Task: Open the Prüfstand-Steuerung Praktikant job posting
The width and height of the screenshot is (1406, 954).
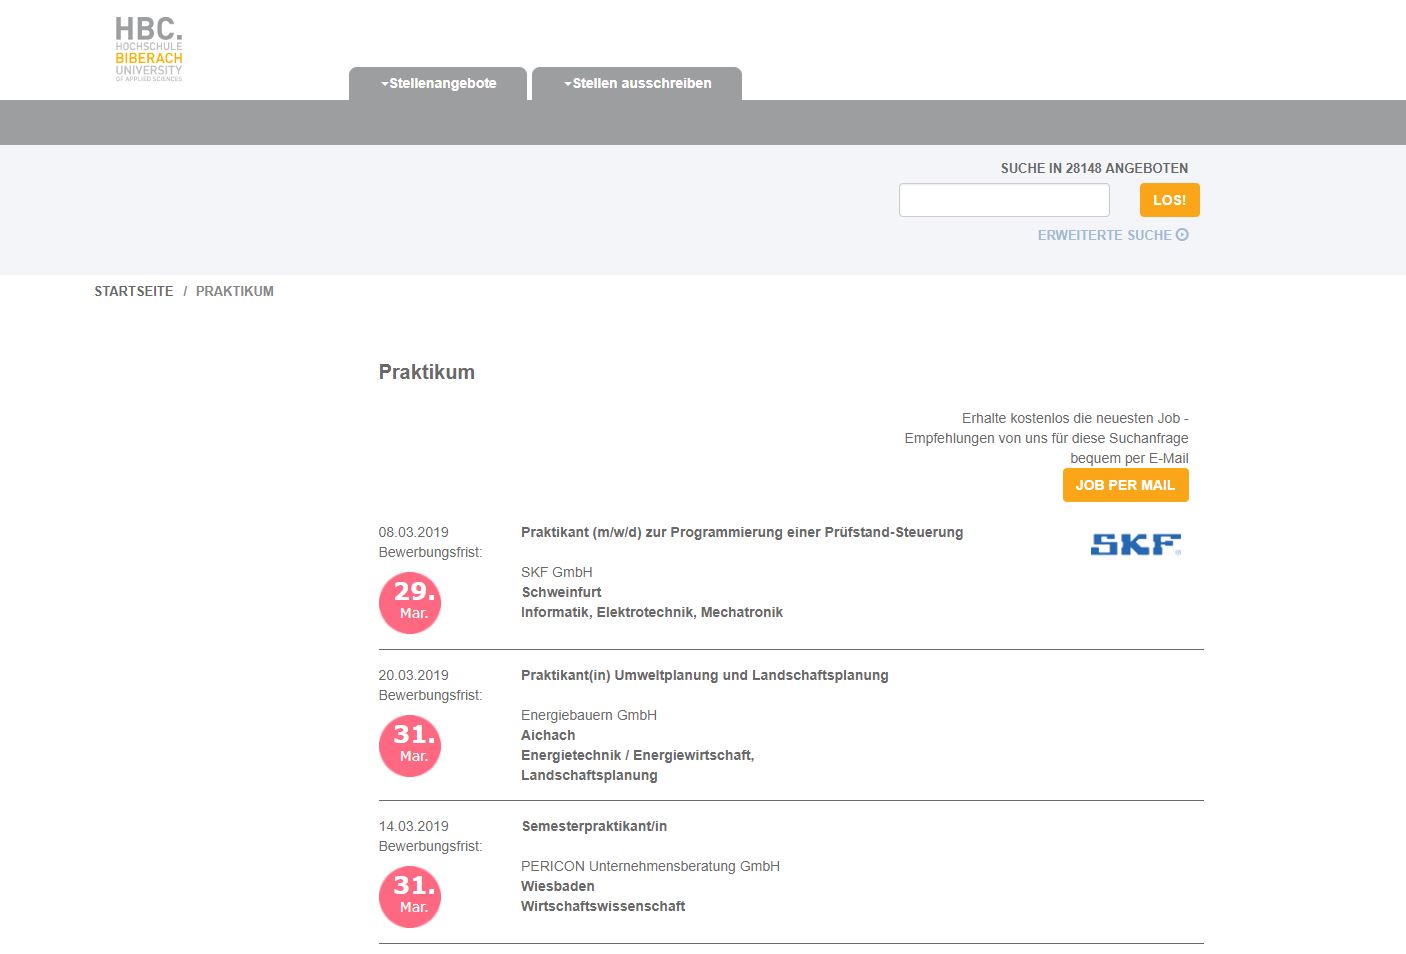Action: pyautogui.click(x=741, y=532)
